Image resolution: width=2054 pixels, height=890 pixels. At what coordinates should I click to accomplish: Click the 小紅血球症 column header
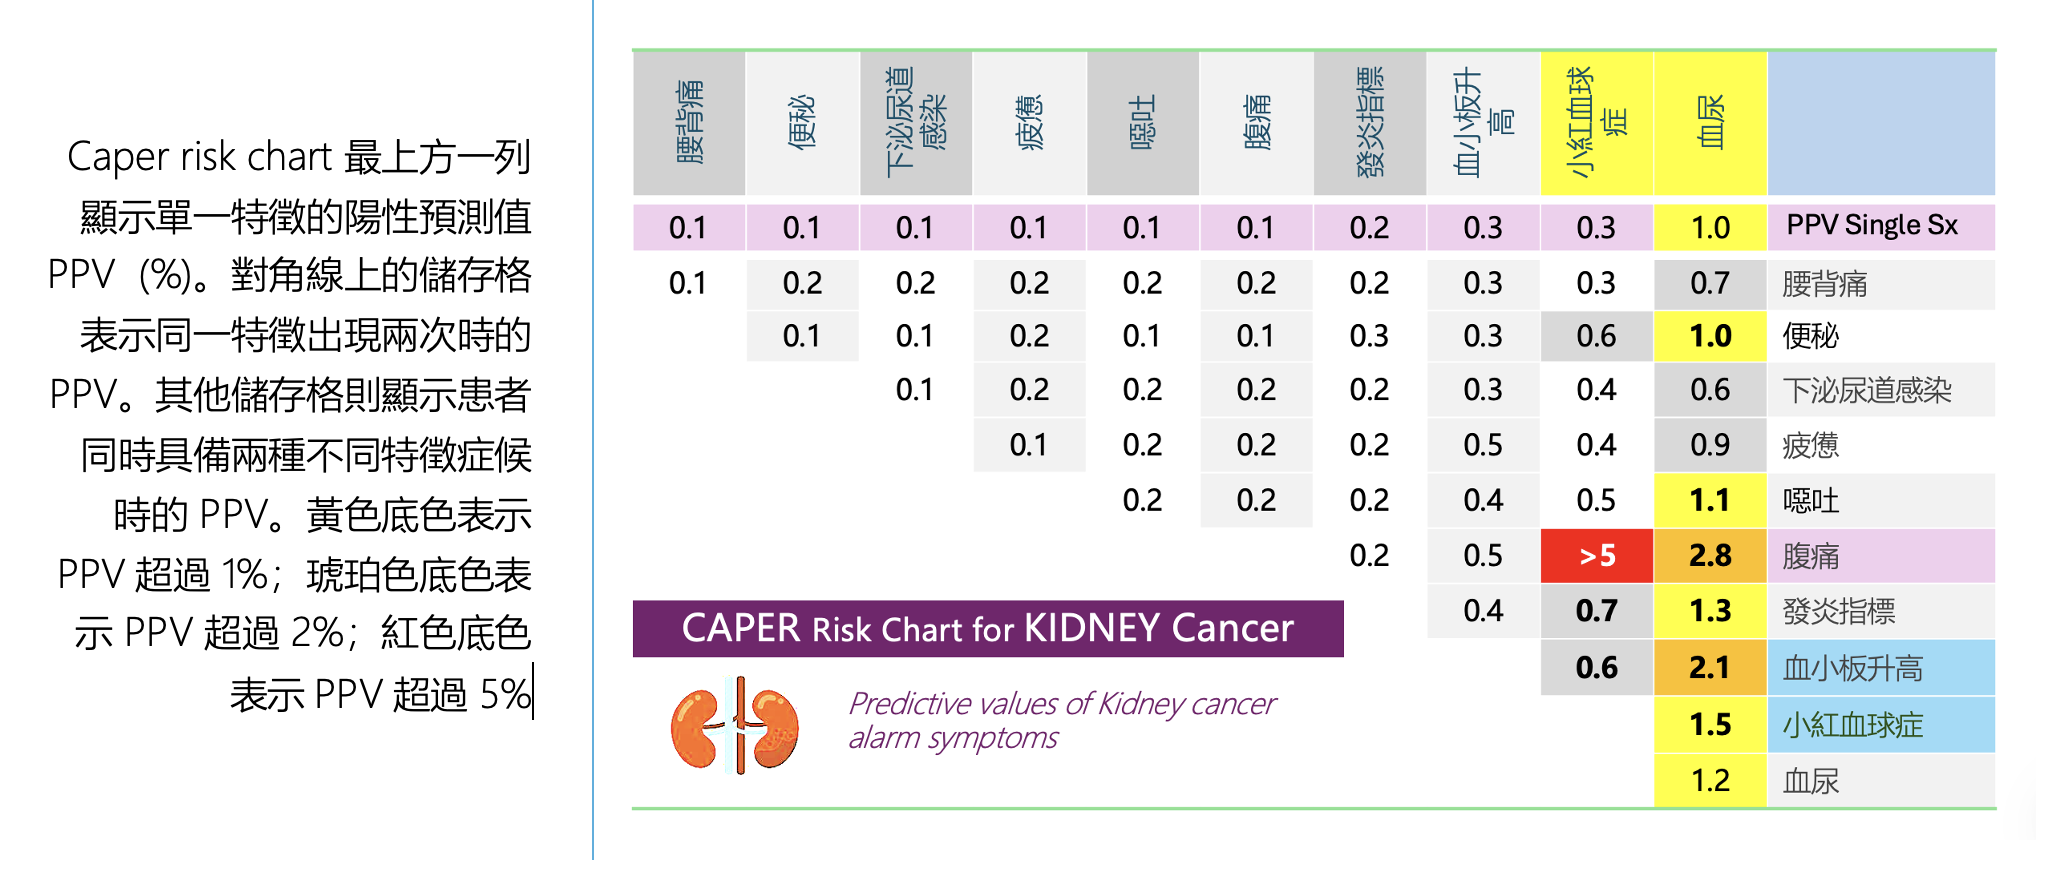1597,122
